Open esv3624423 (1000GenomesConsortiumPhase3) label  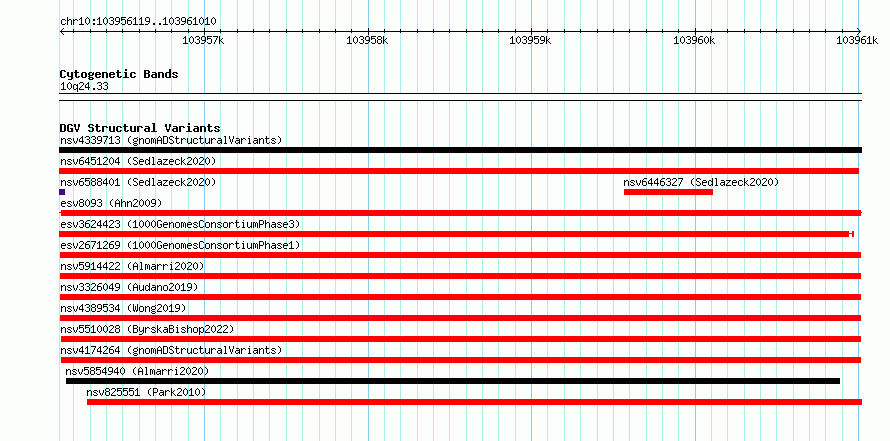[180, 224]
